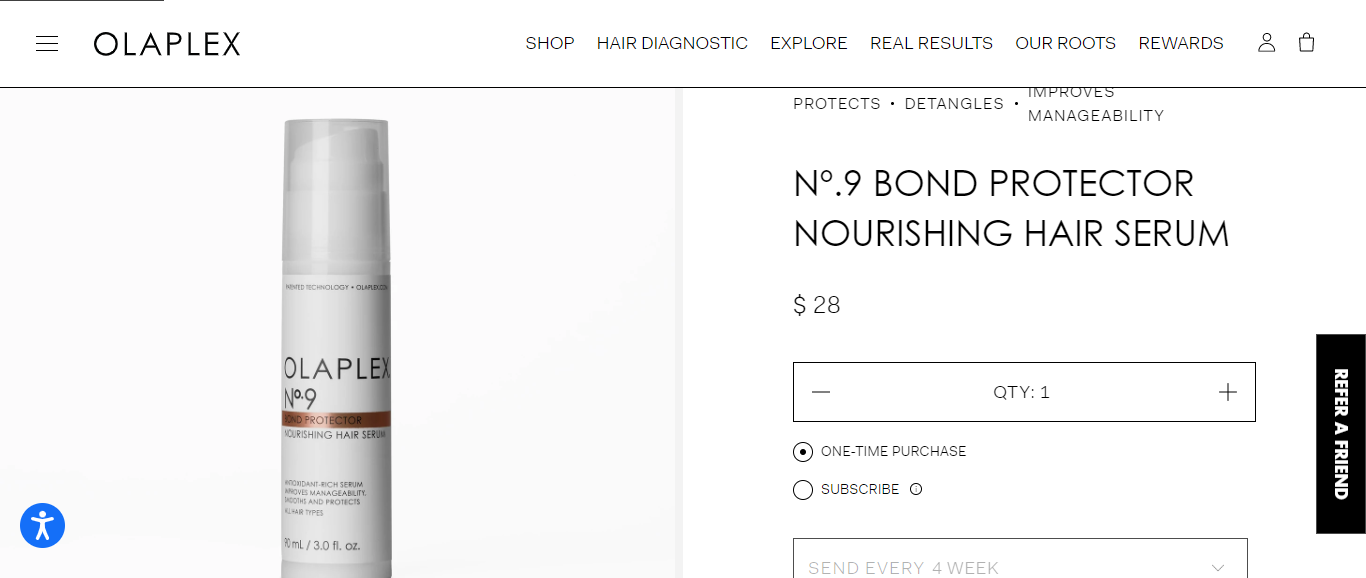1366x578 pixels.
Task: Select the One-Time Purchase option
Action: point(803,452)
